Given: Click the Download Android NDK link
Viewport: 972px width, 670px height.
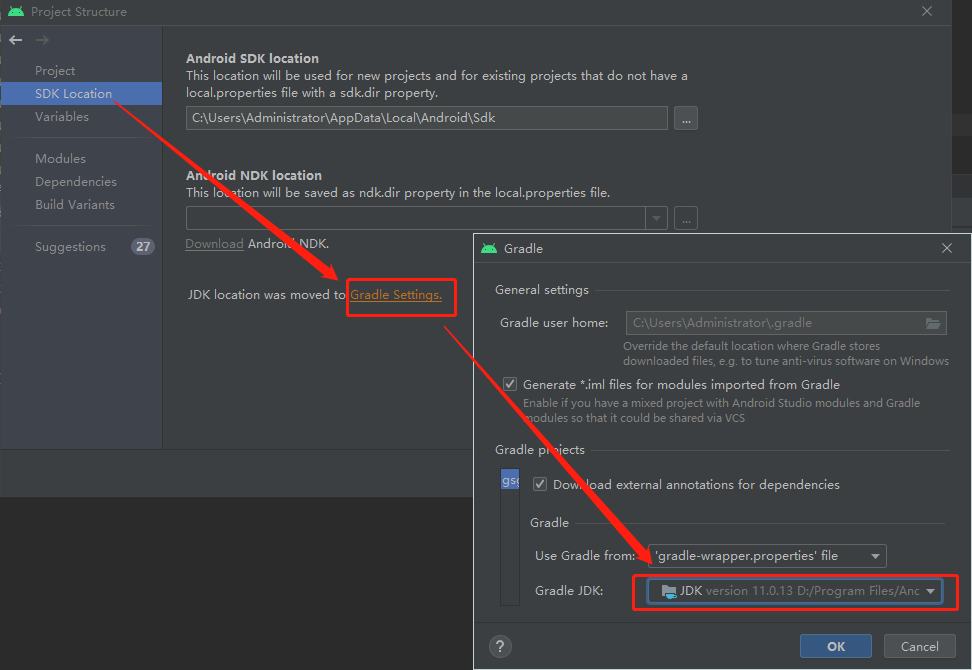Looking at the screenshot, I should (x=214, y=244).
